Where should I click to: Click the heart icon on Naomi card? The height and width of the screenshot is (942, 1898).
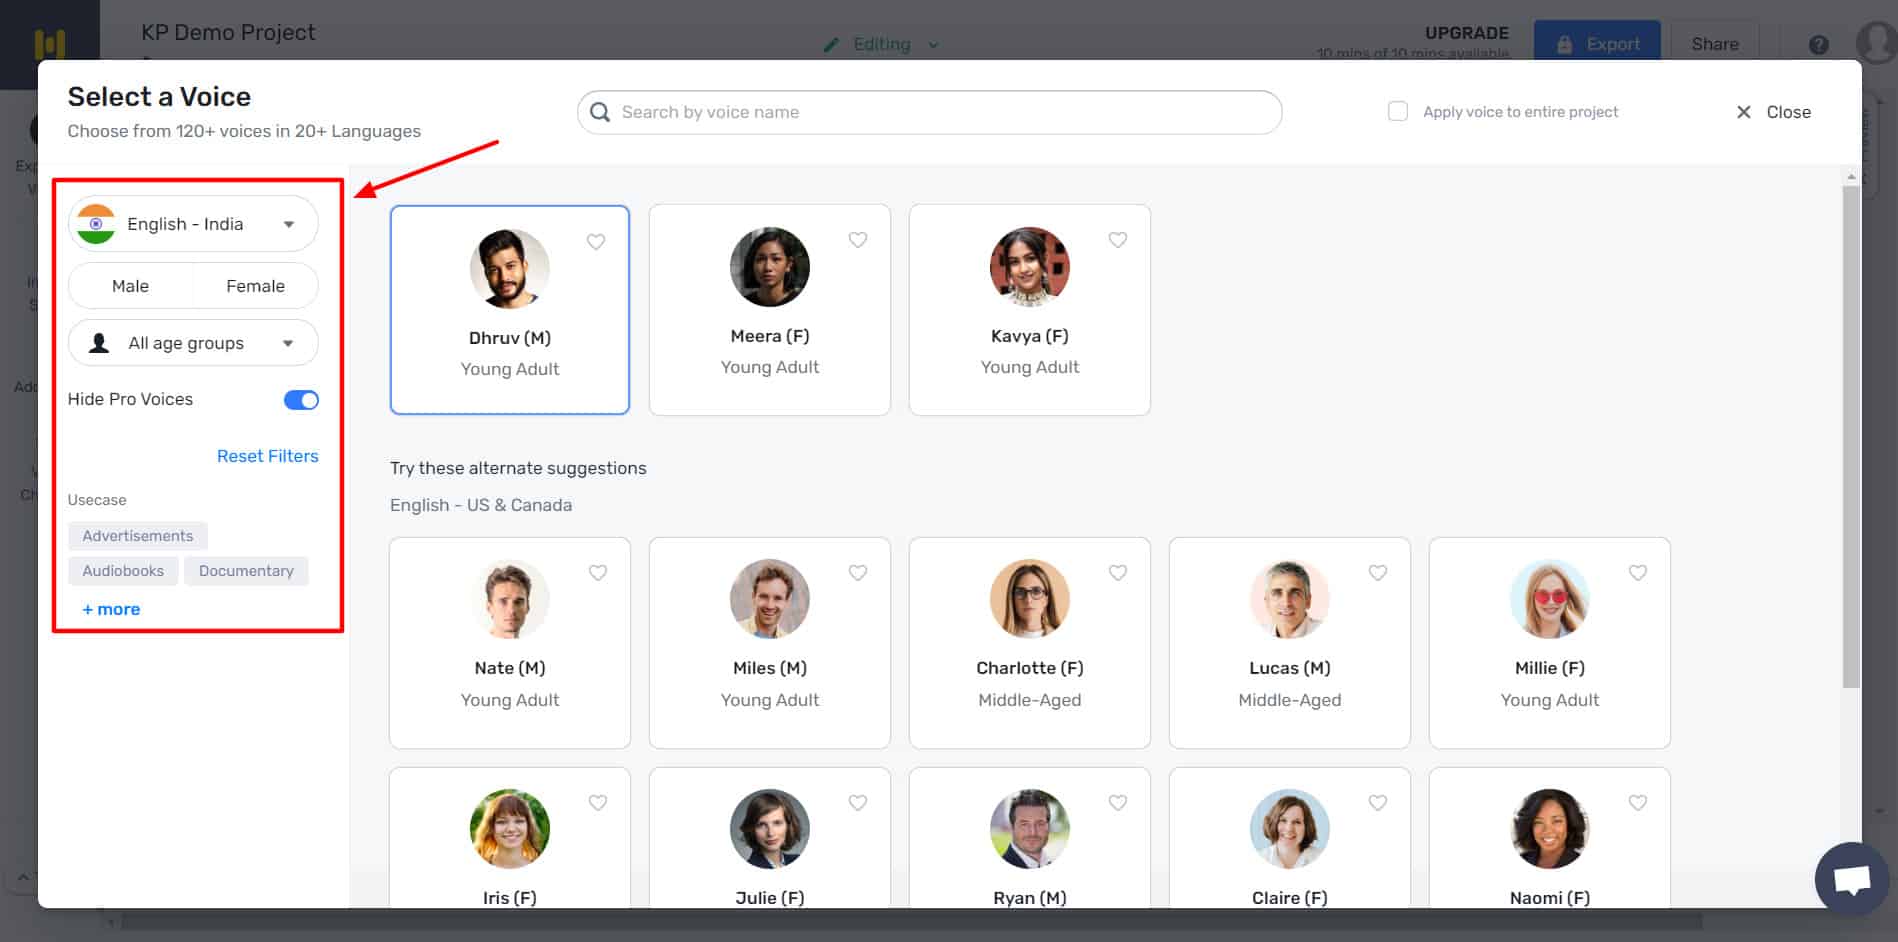click(x=1638, y=803)
